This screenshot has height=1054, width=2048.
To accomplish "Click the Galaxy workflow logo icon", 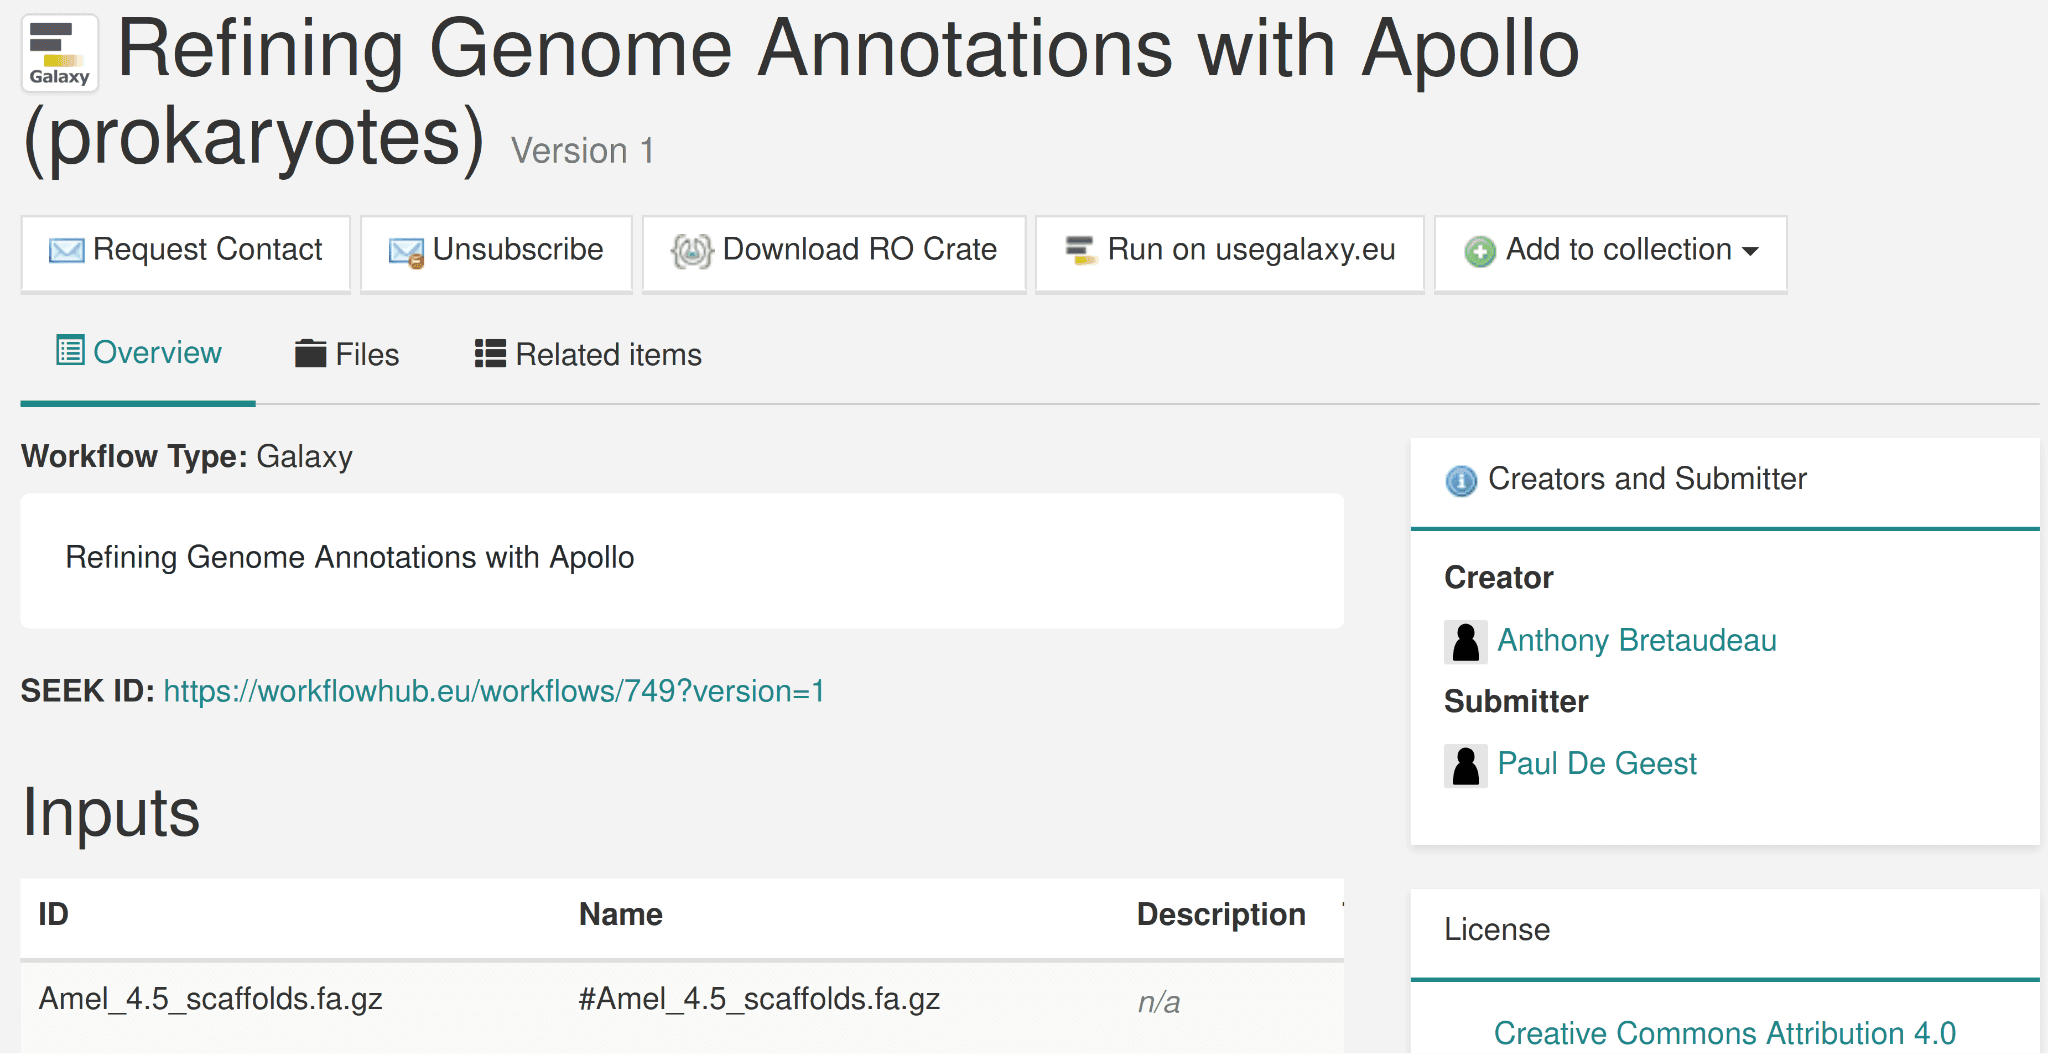I will pos(59,52).
